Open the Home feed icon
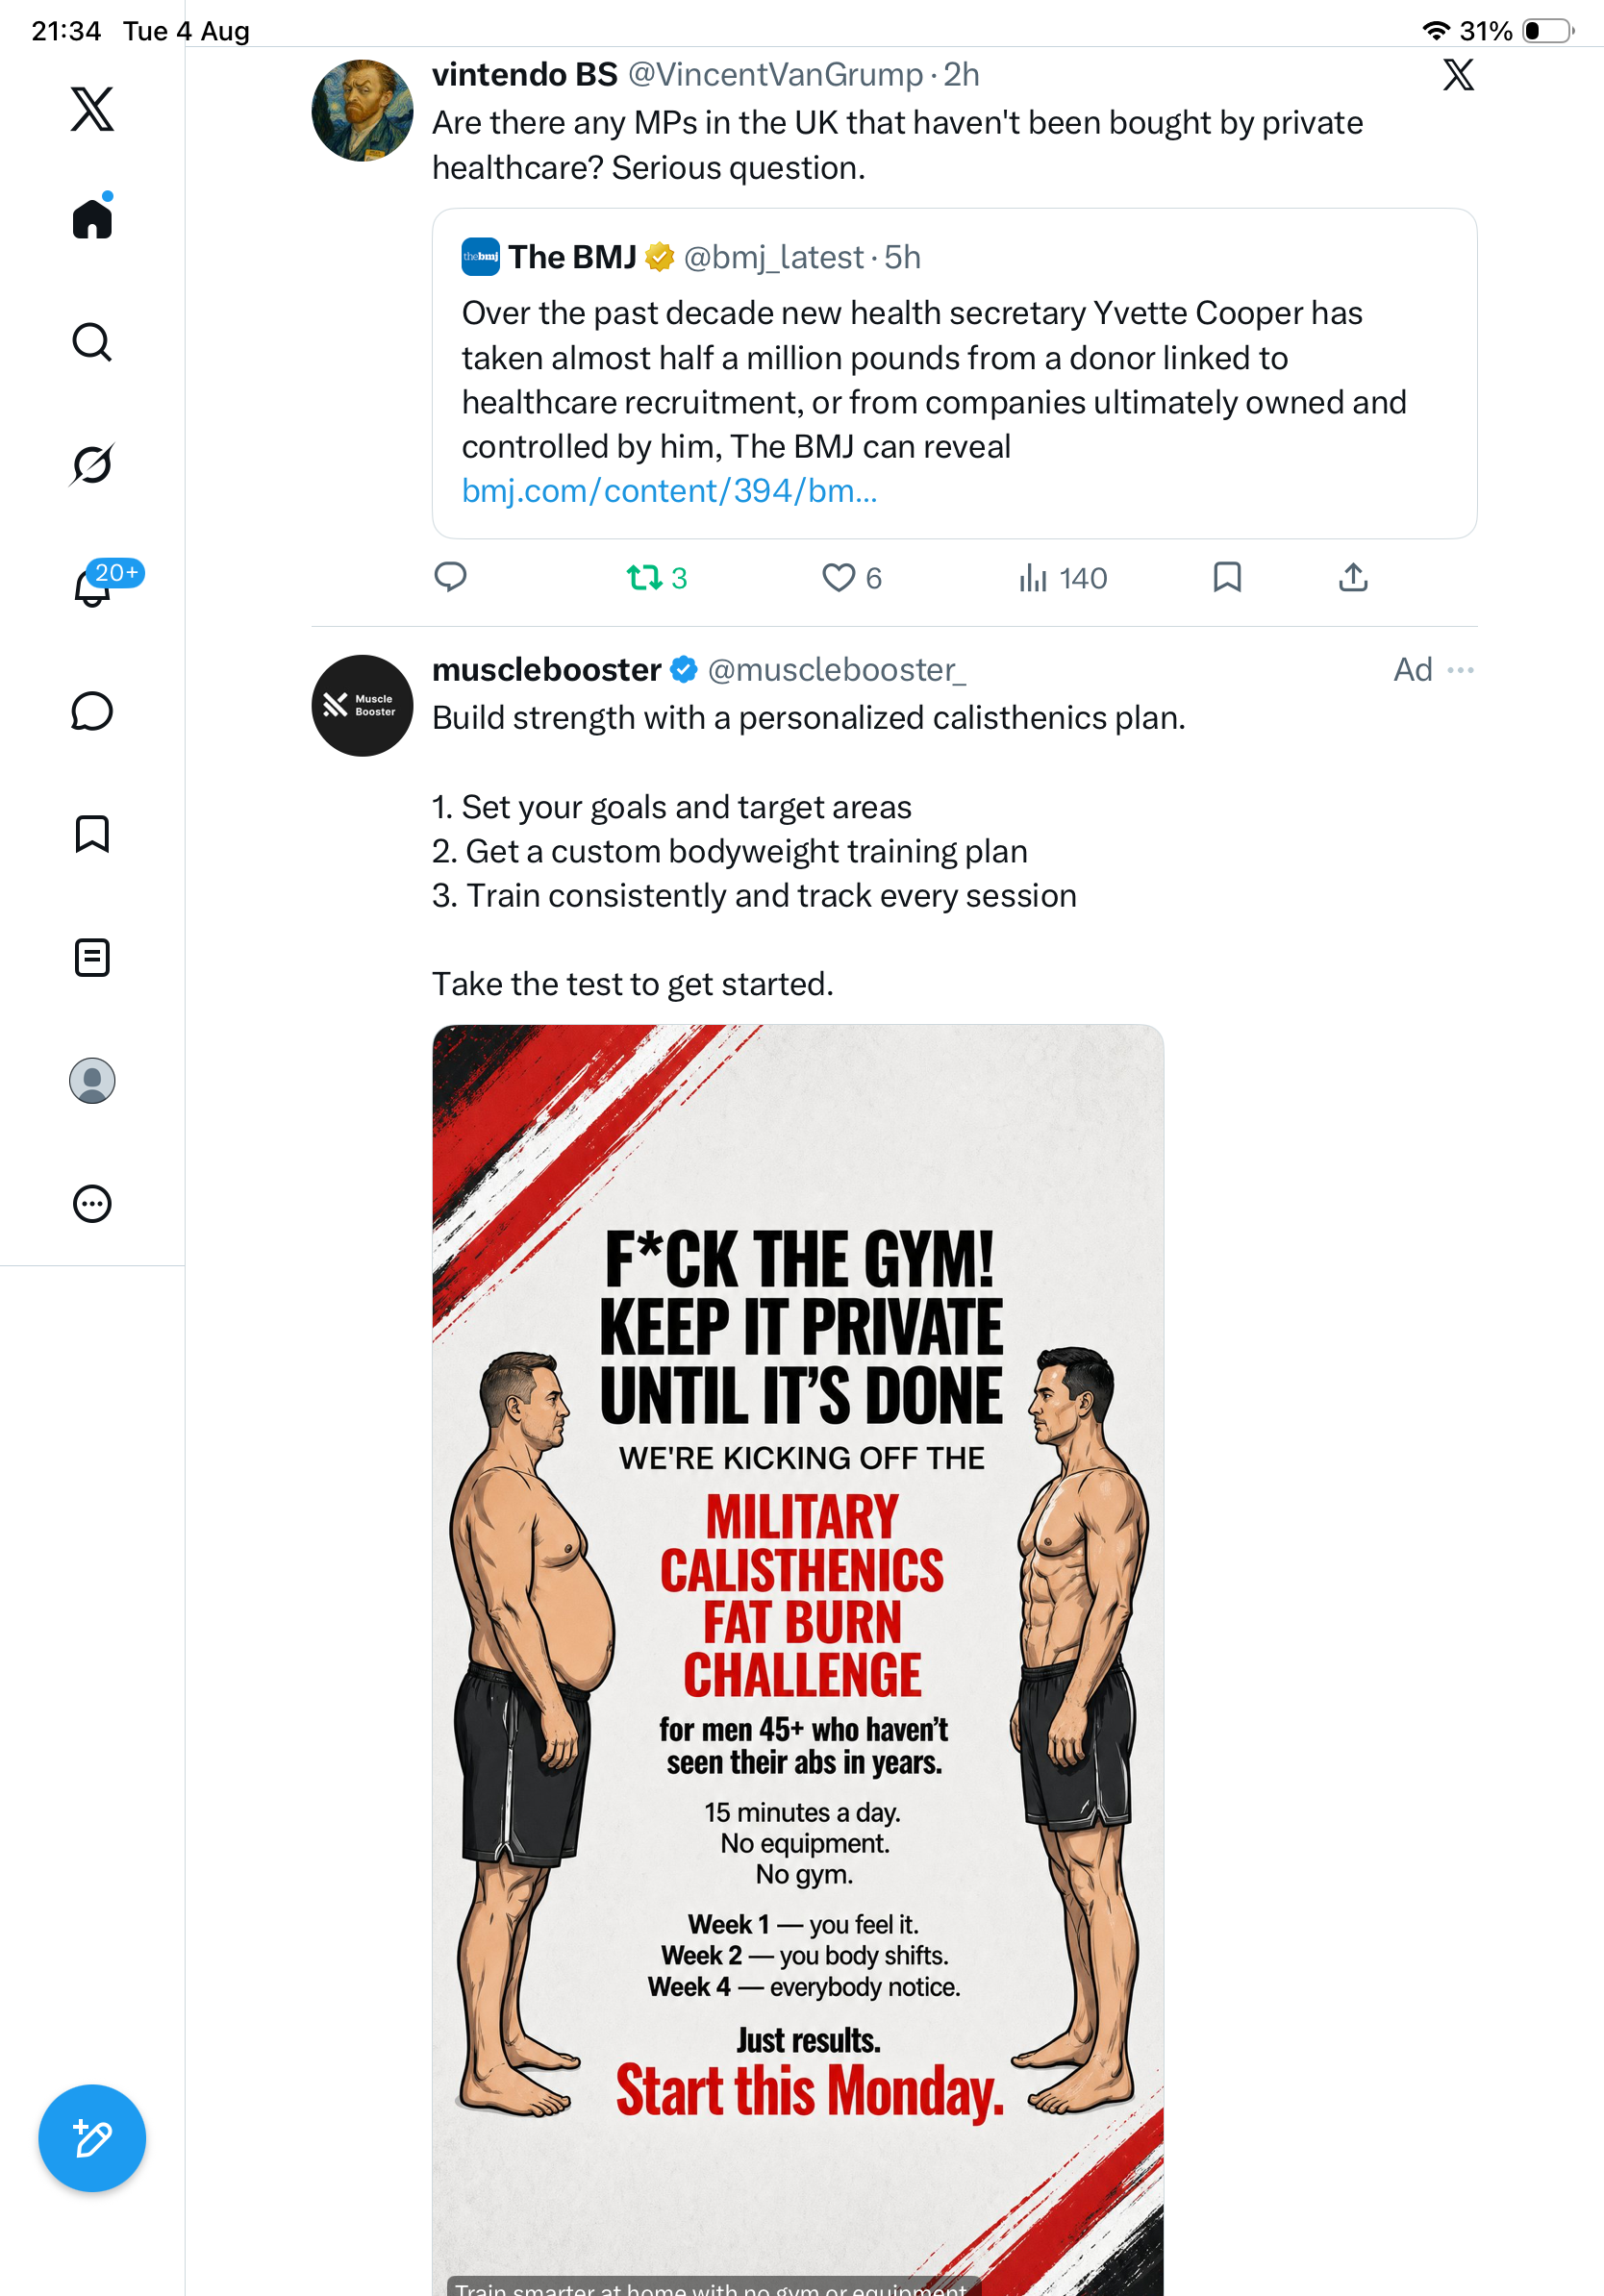This screenshot has width=1604, height=2296. 92,217
